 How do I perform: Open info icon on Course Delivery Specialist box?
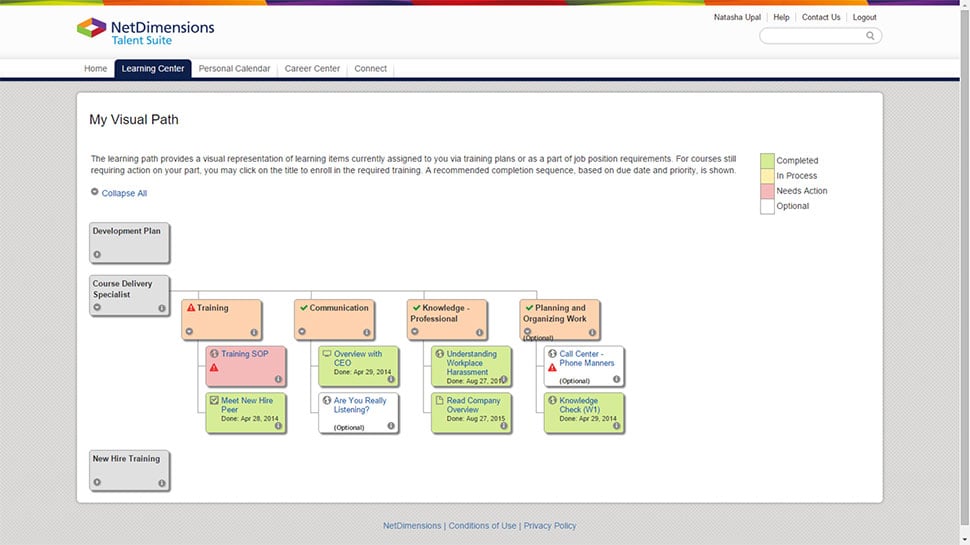pos(161,308)
